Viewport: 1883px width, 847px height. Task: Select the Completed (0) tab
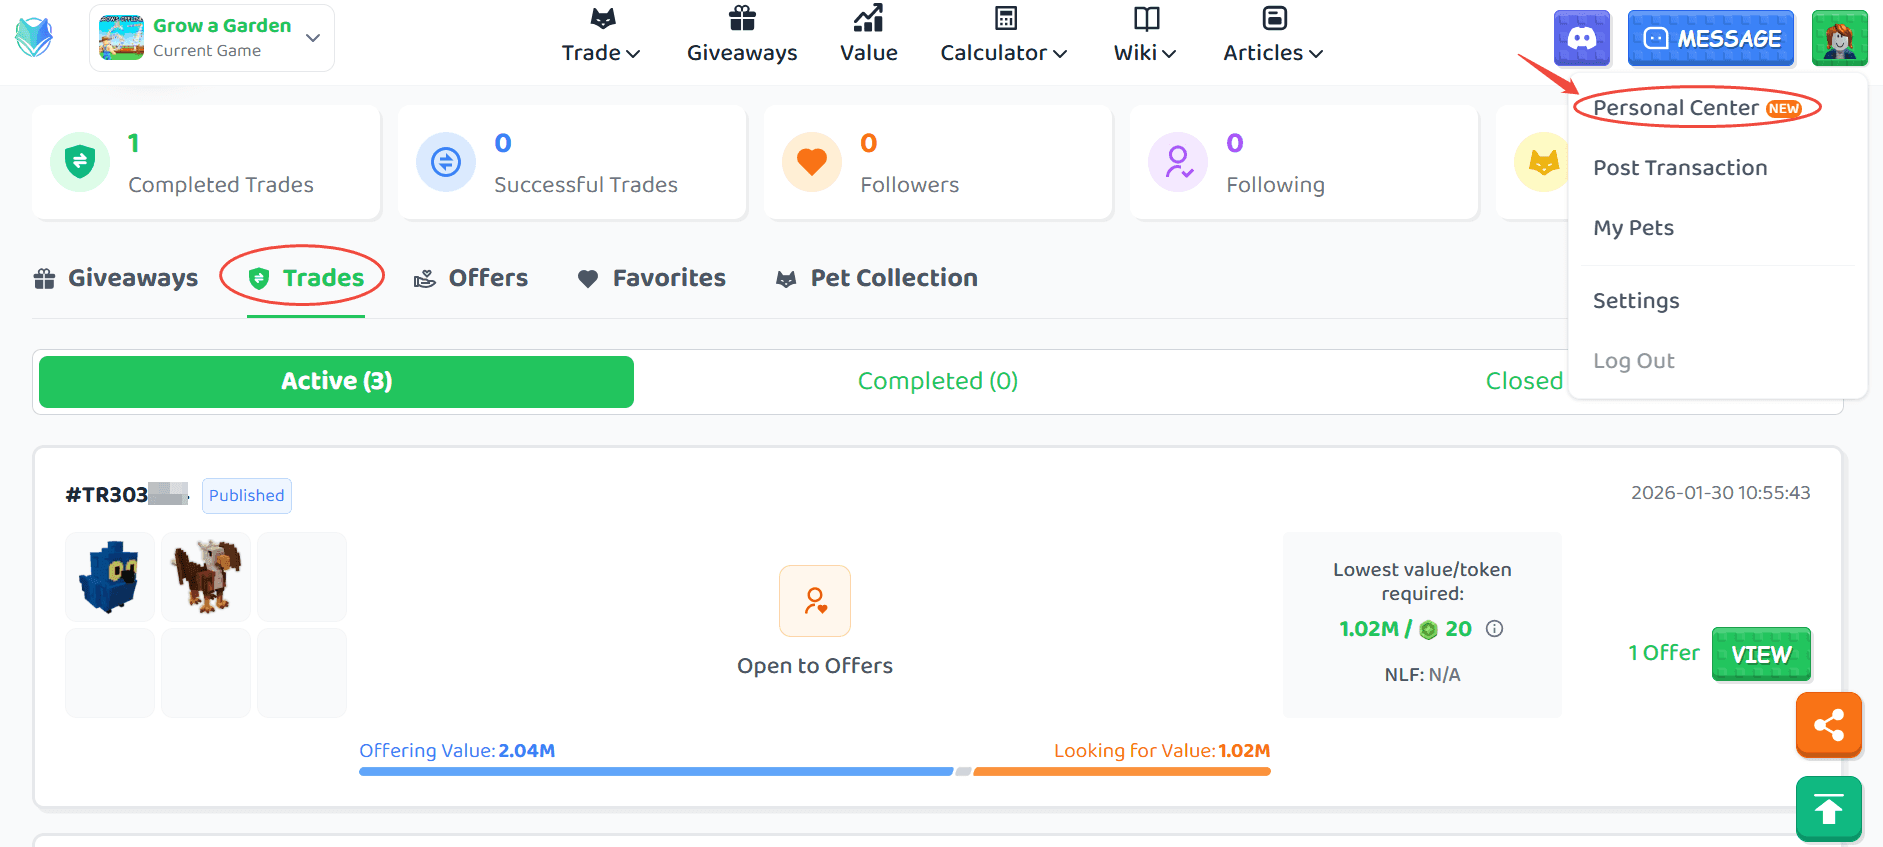point(938,381)
